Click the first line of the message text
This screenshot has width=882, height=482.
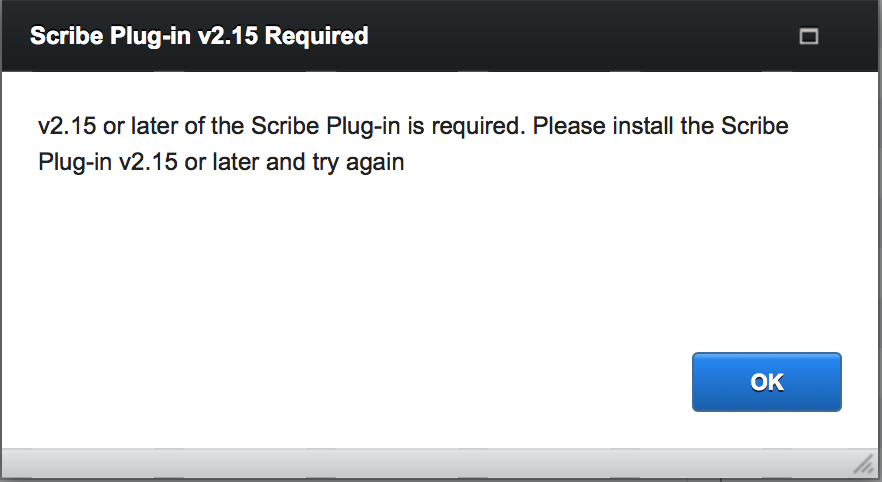413,126
